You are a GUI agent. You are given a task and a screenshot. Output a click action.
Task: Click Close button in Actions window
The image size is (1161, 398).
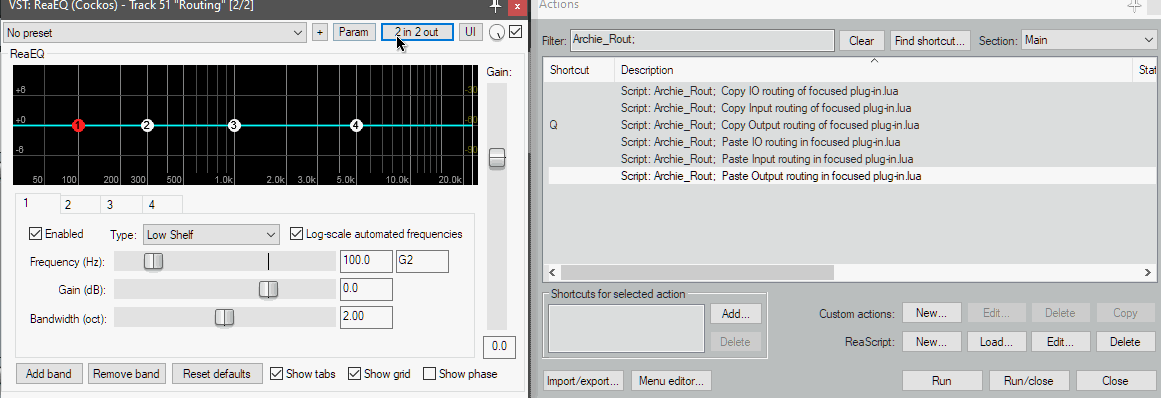[1115, 381]
